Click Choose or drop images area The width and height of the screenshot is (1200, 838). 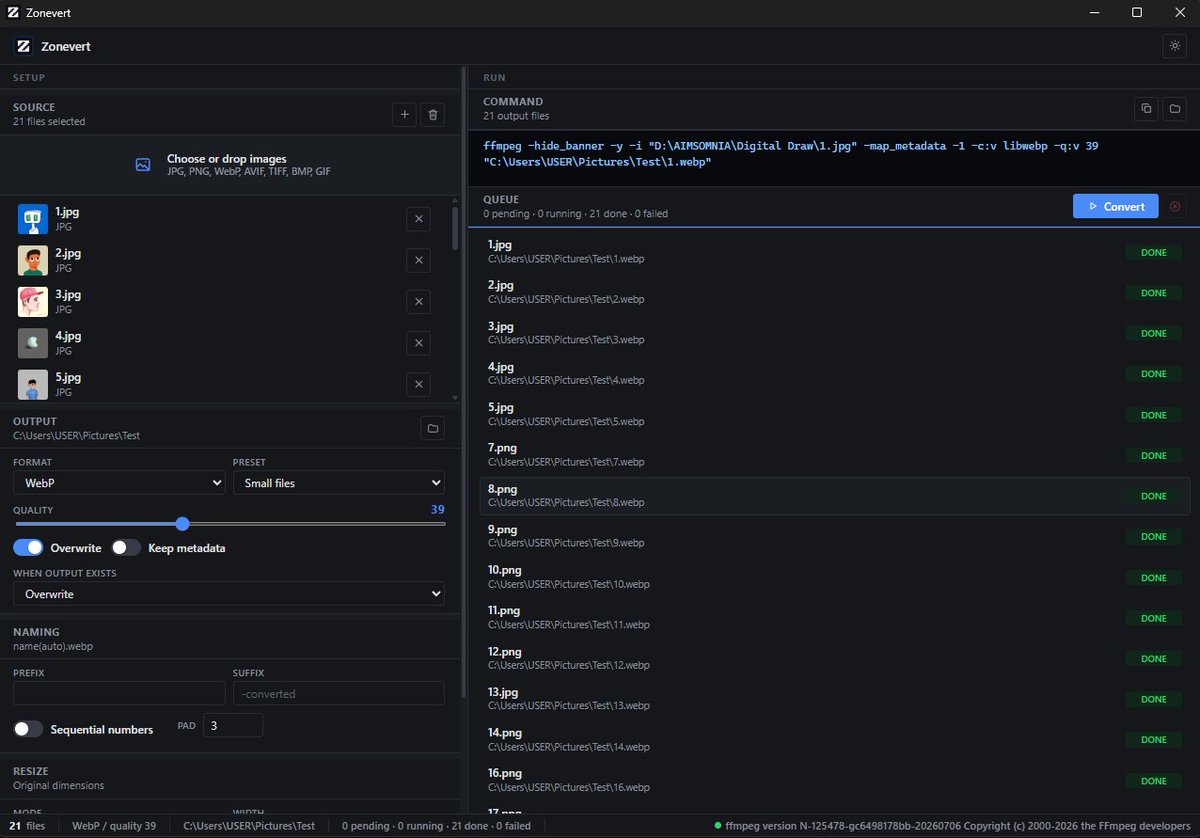[x=230, y=165]
